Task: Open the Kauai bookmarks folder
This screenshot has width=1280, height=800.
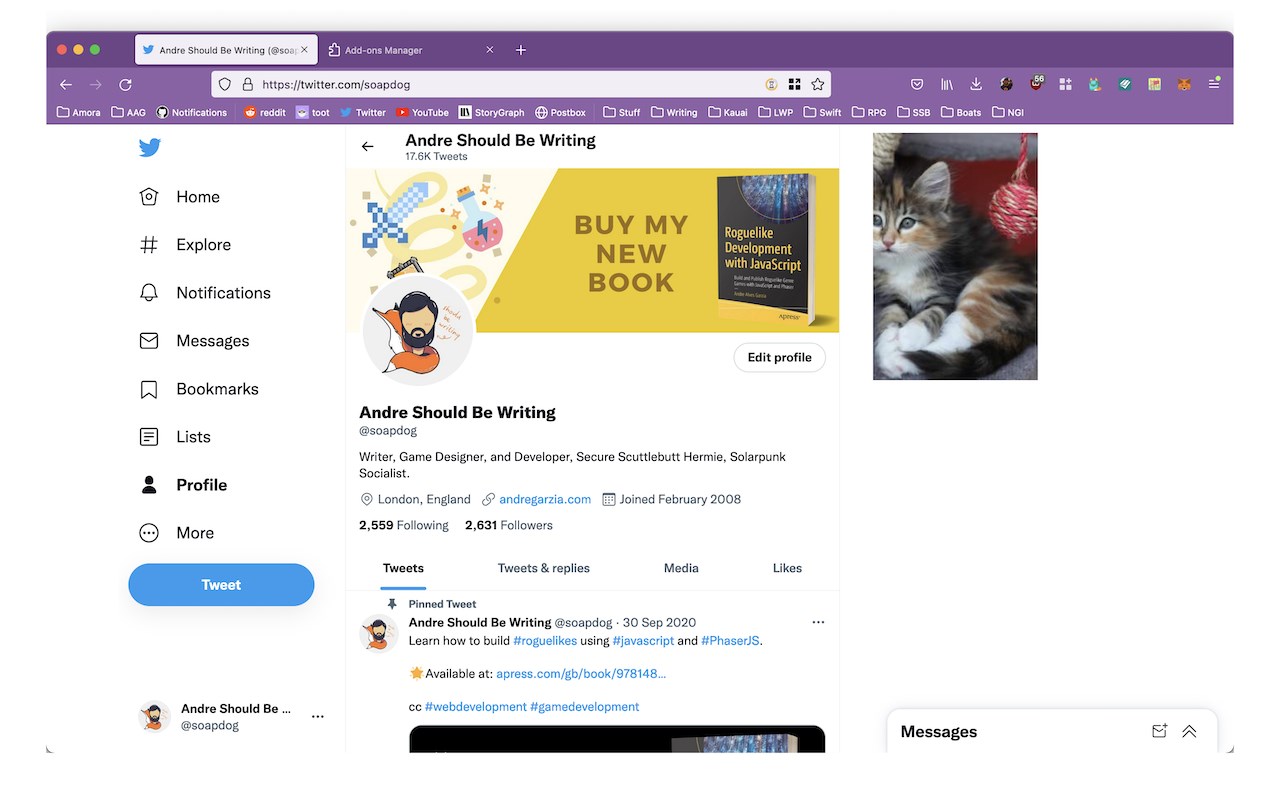Action: tap(728, 112)
